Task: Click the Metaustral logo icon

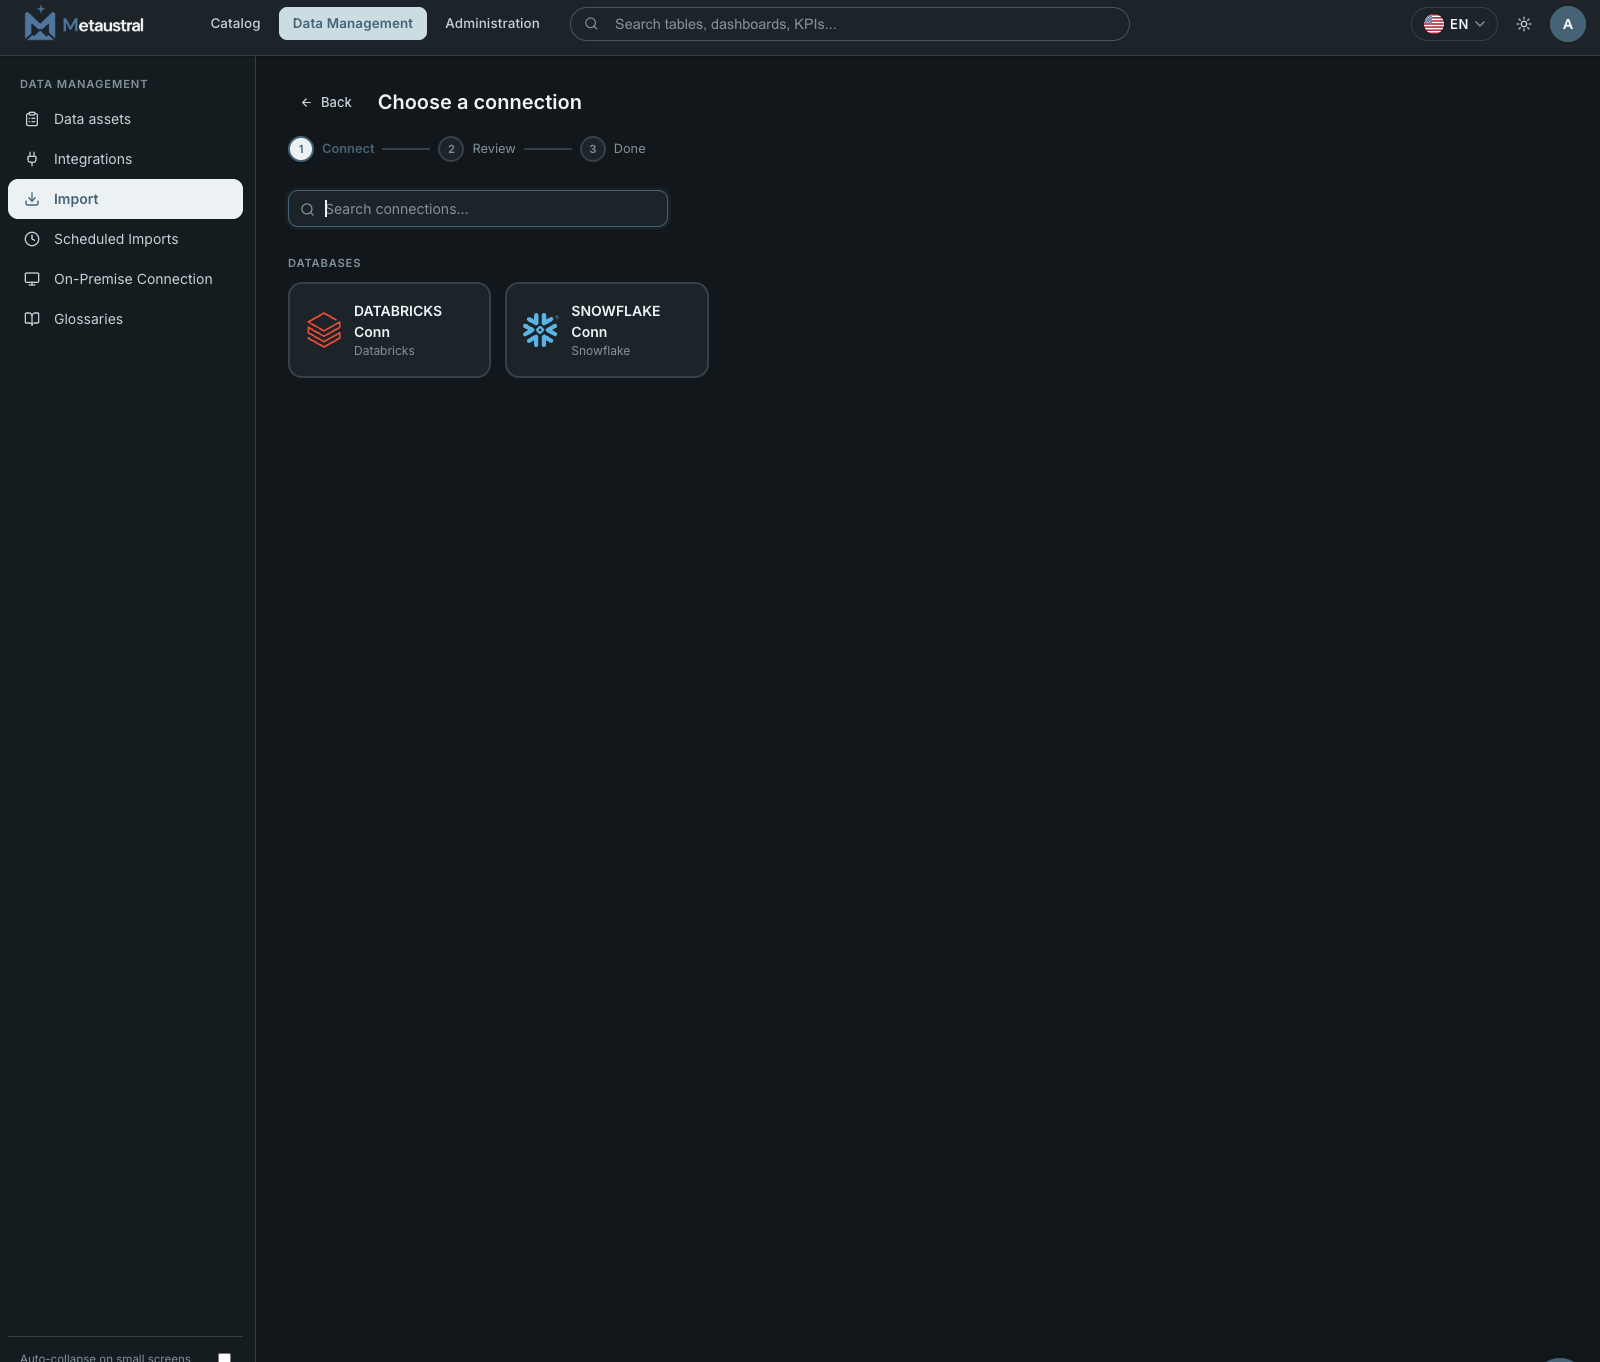Action: click(40, 23)
